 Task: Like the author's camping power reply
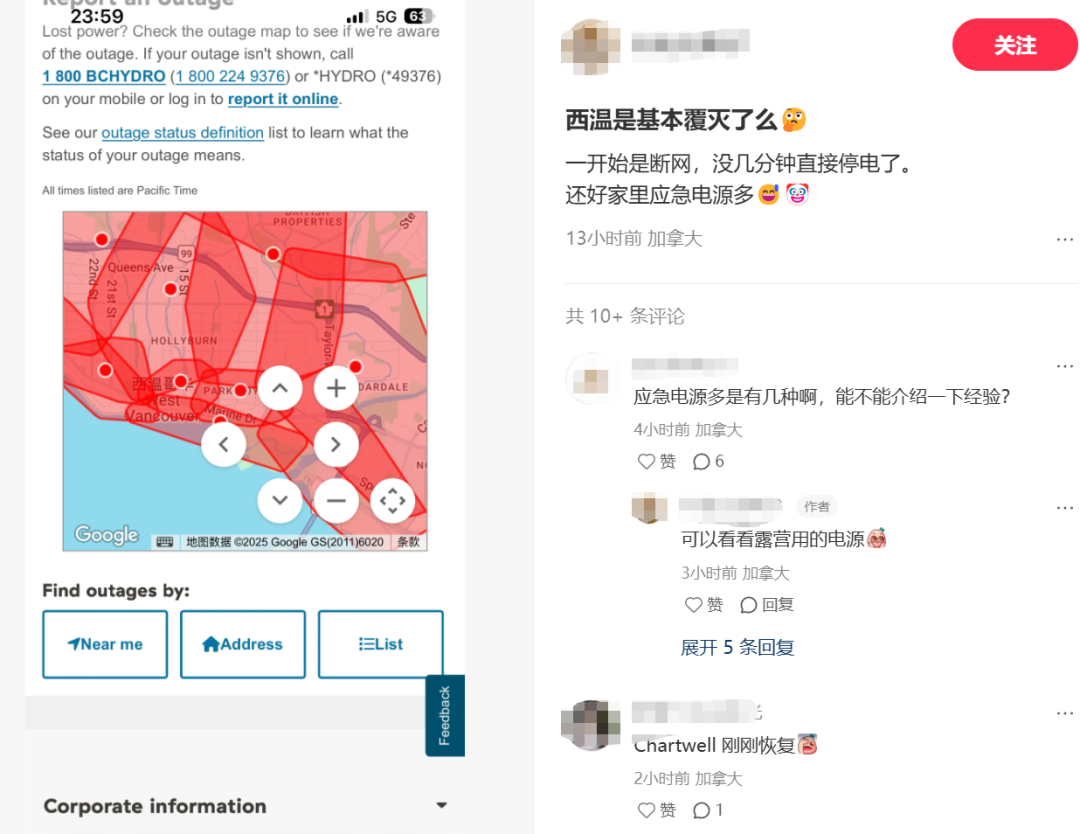704,605
